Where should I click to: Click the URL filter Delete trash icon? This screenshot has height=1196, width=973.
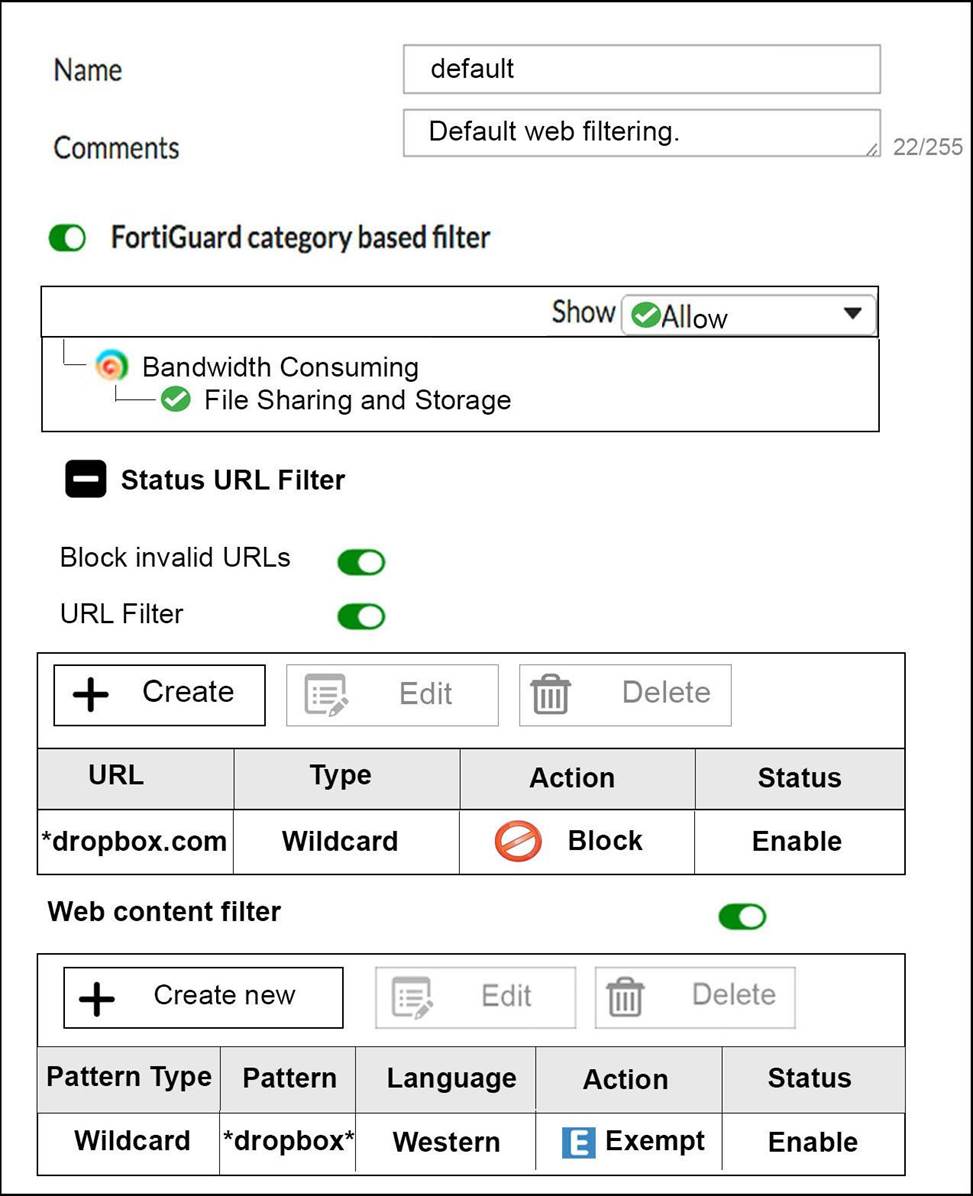pyautogui.click(x=550, y=694)
